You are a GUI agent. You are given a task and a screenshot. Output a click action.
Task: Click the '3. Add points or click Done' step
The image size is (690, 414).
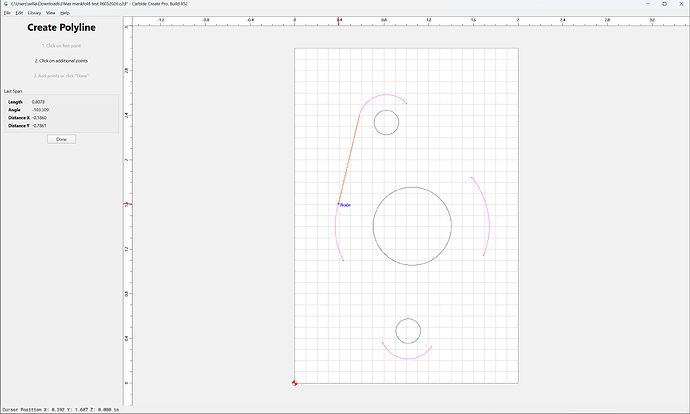[62, 76]
